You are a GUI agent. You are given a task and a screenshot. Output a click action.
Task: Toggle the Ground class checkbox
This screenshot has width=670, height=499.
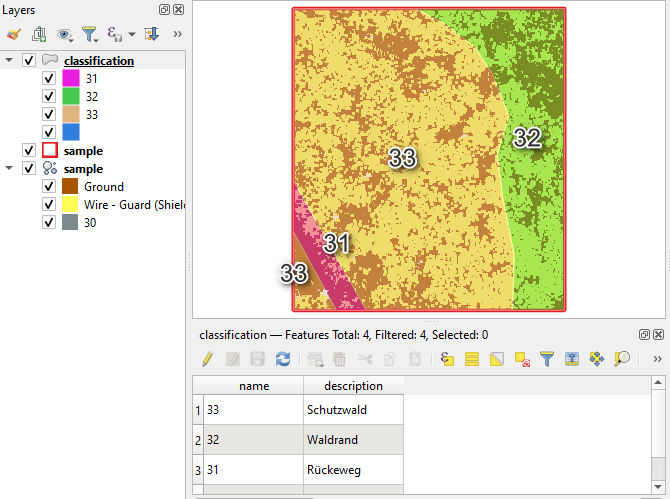coord(49,187)
